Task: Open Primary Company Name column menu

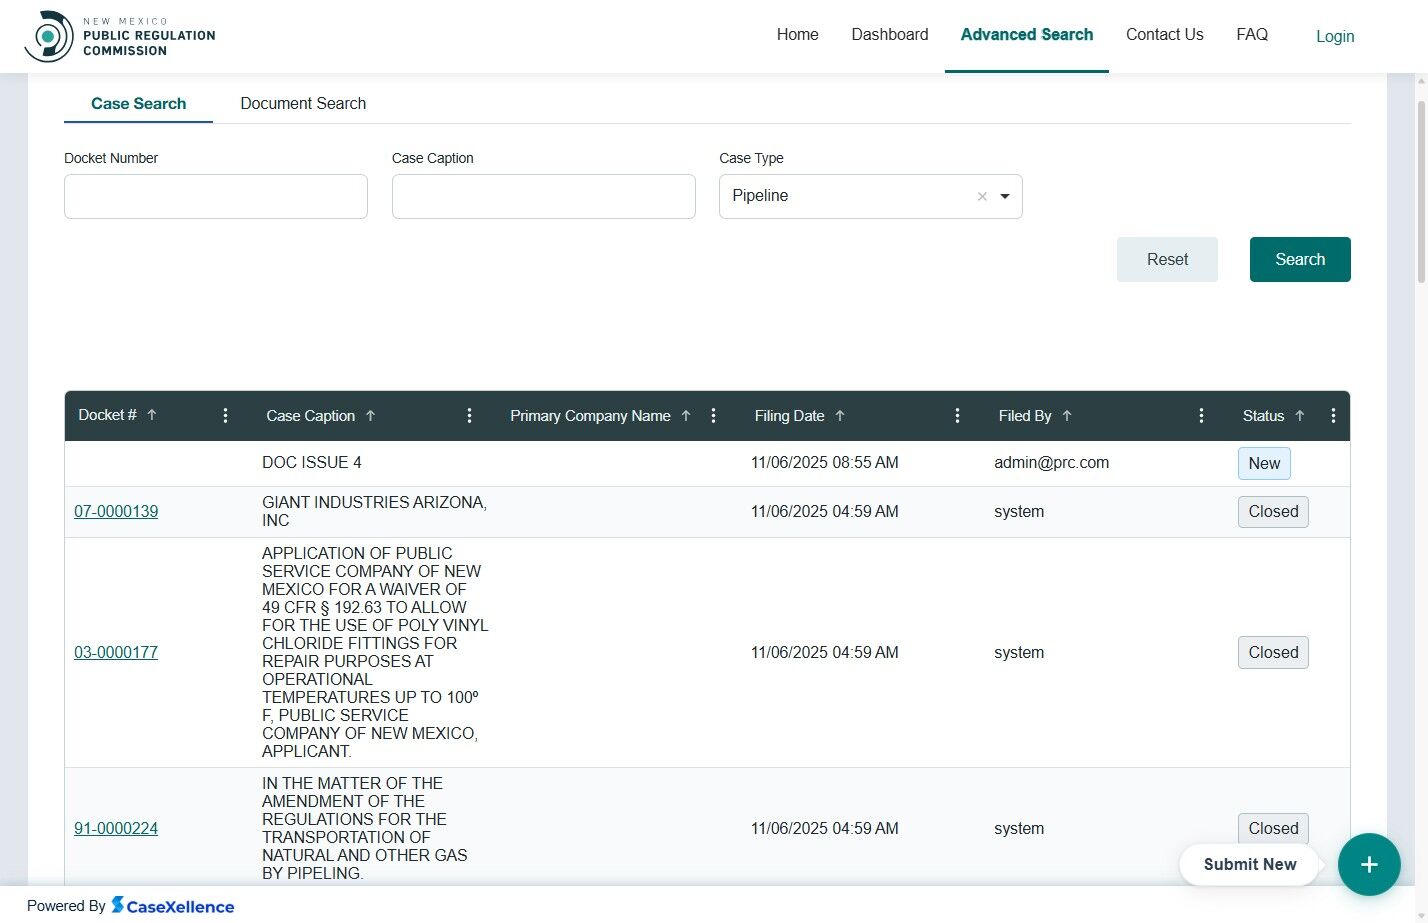Action: 713,416
